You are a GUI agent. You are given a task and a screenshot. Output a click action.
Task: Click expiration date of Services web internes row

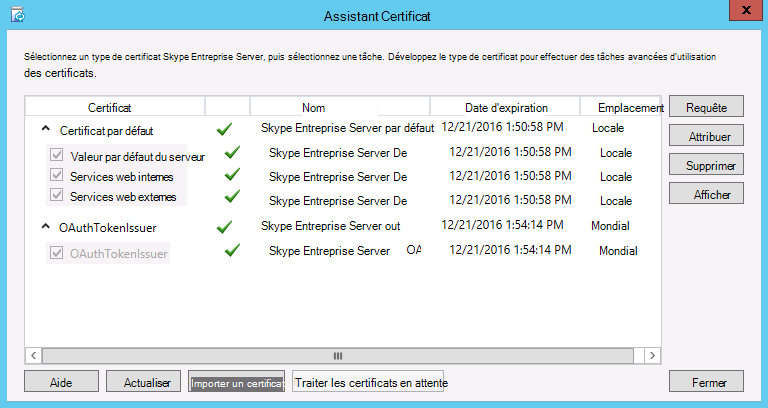pyautogui.click(x=510, y=176)
